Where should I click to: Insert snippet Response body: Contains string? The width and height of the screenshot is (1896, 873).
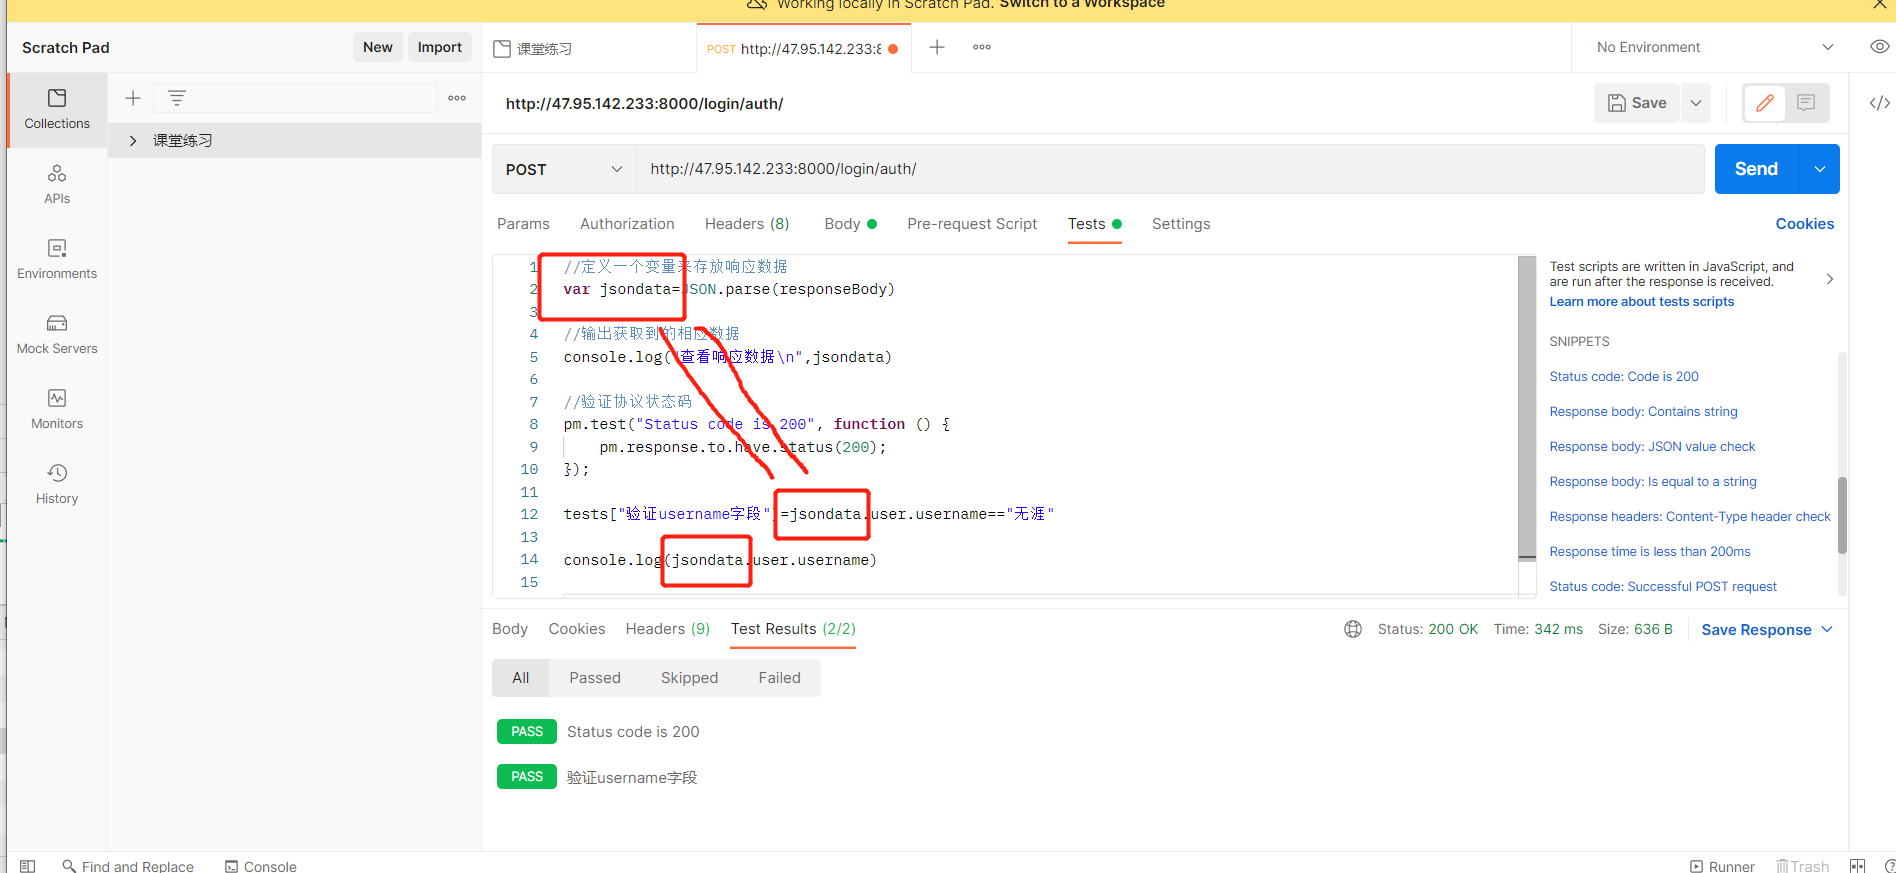[1643, 412]
